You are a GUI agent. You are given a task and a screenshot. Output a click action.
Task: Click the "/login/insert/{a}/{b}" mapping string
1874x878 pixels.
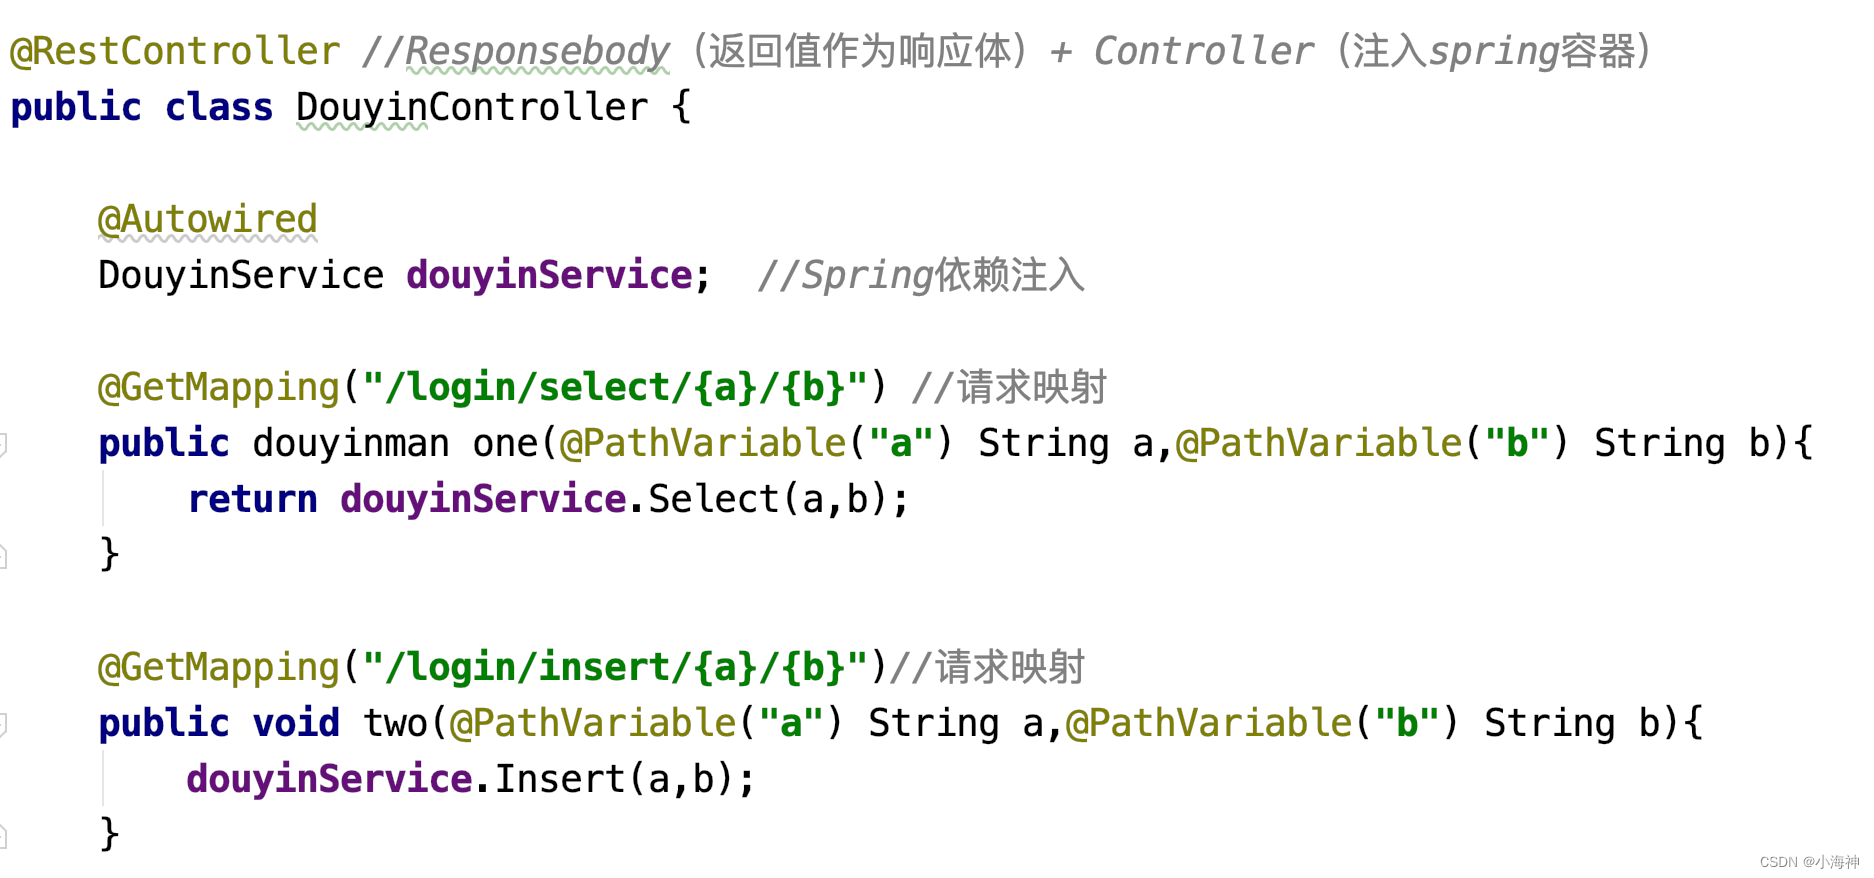(616, 667)
